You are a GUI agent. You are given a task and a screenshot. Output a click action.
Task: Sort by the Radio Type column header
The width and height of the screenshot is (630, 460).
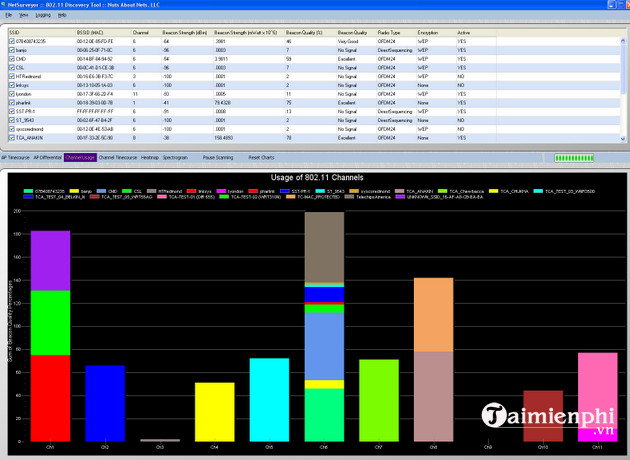coord(396,33)
